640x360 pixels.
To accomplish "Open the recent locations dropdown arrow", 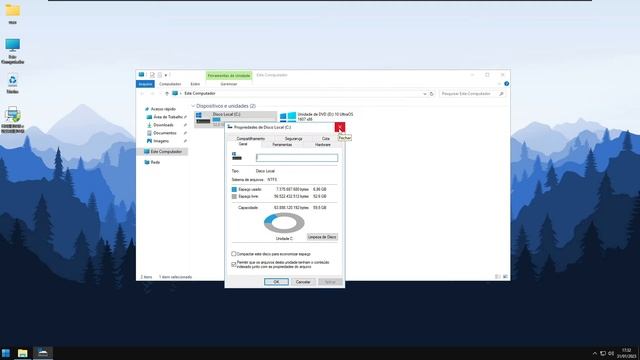I will coord(160,93).
